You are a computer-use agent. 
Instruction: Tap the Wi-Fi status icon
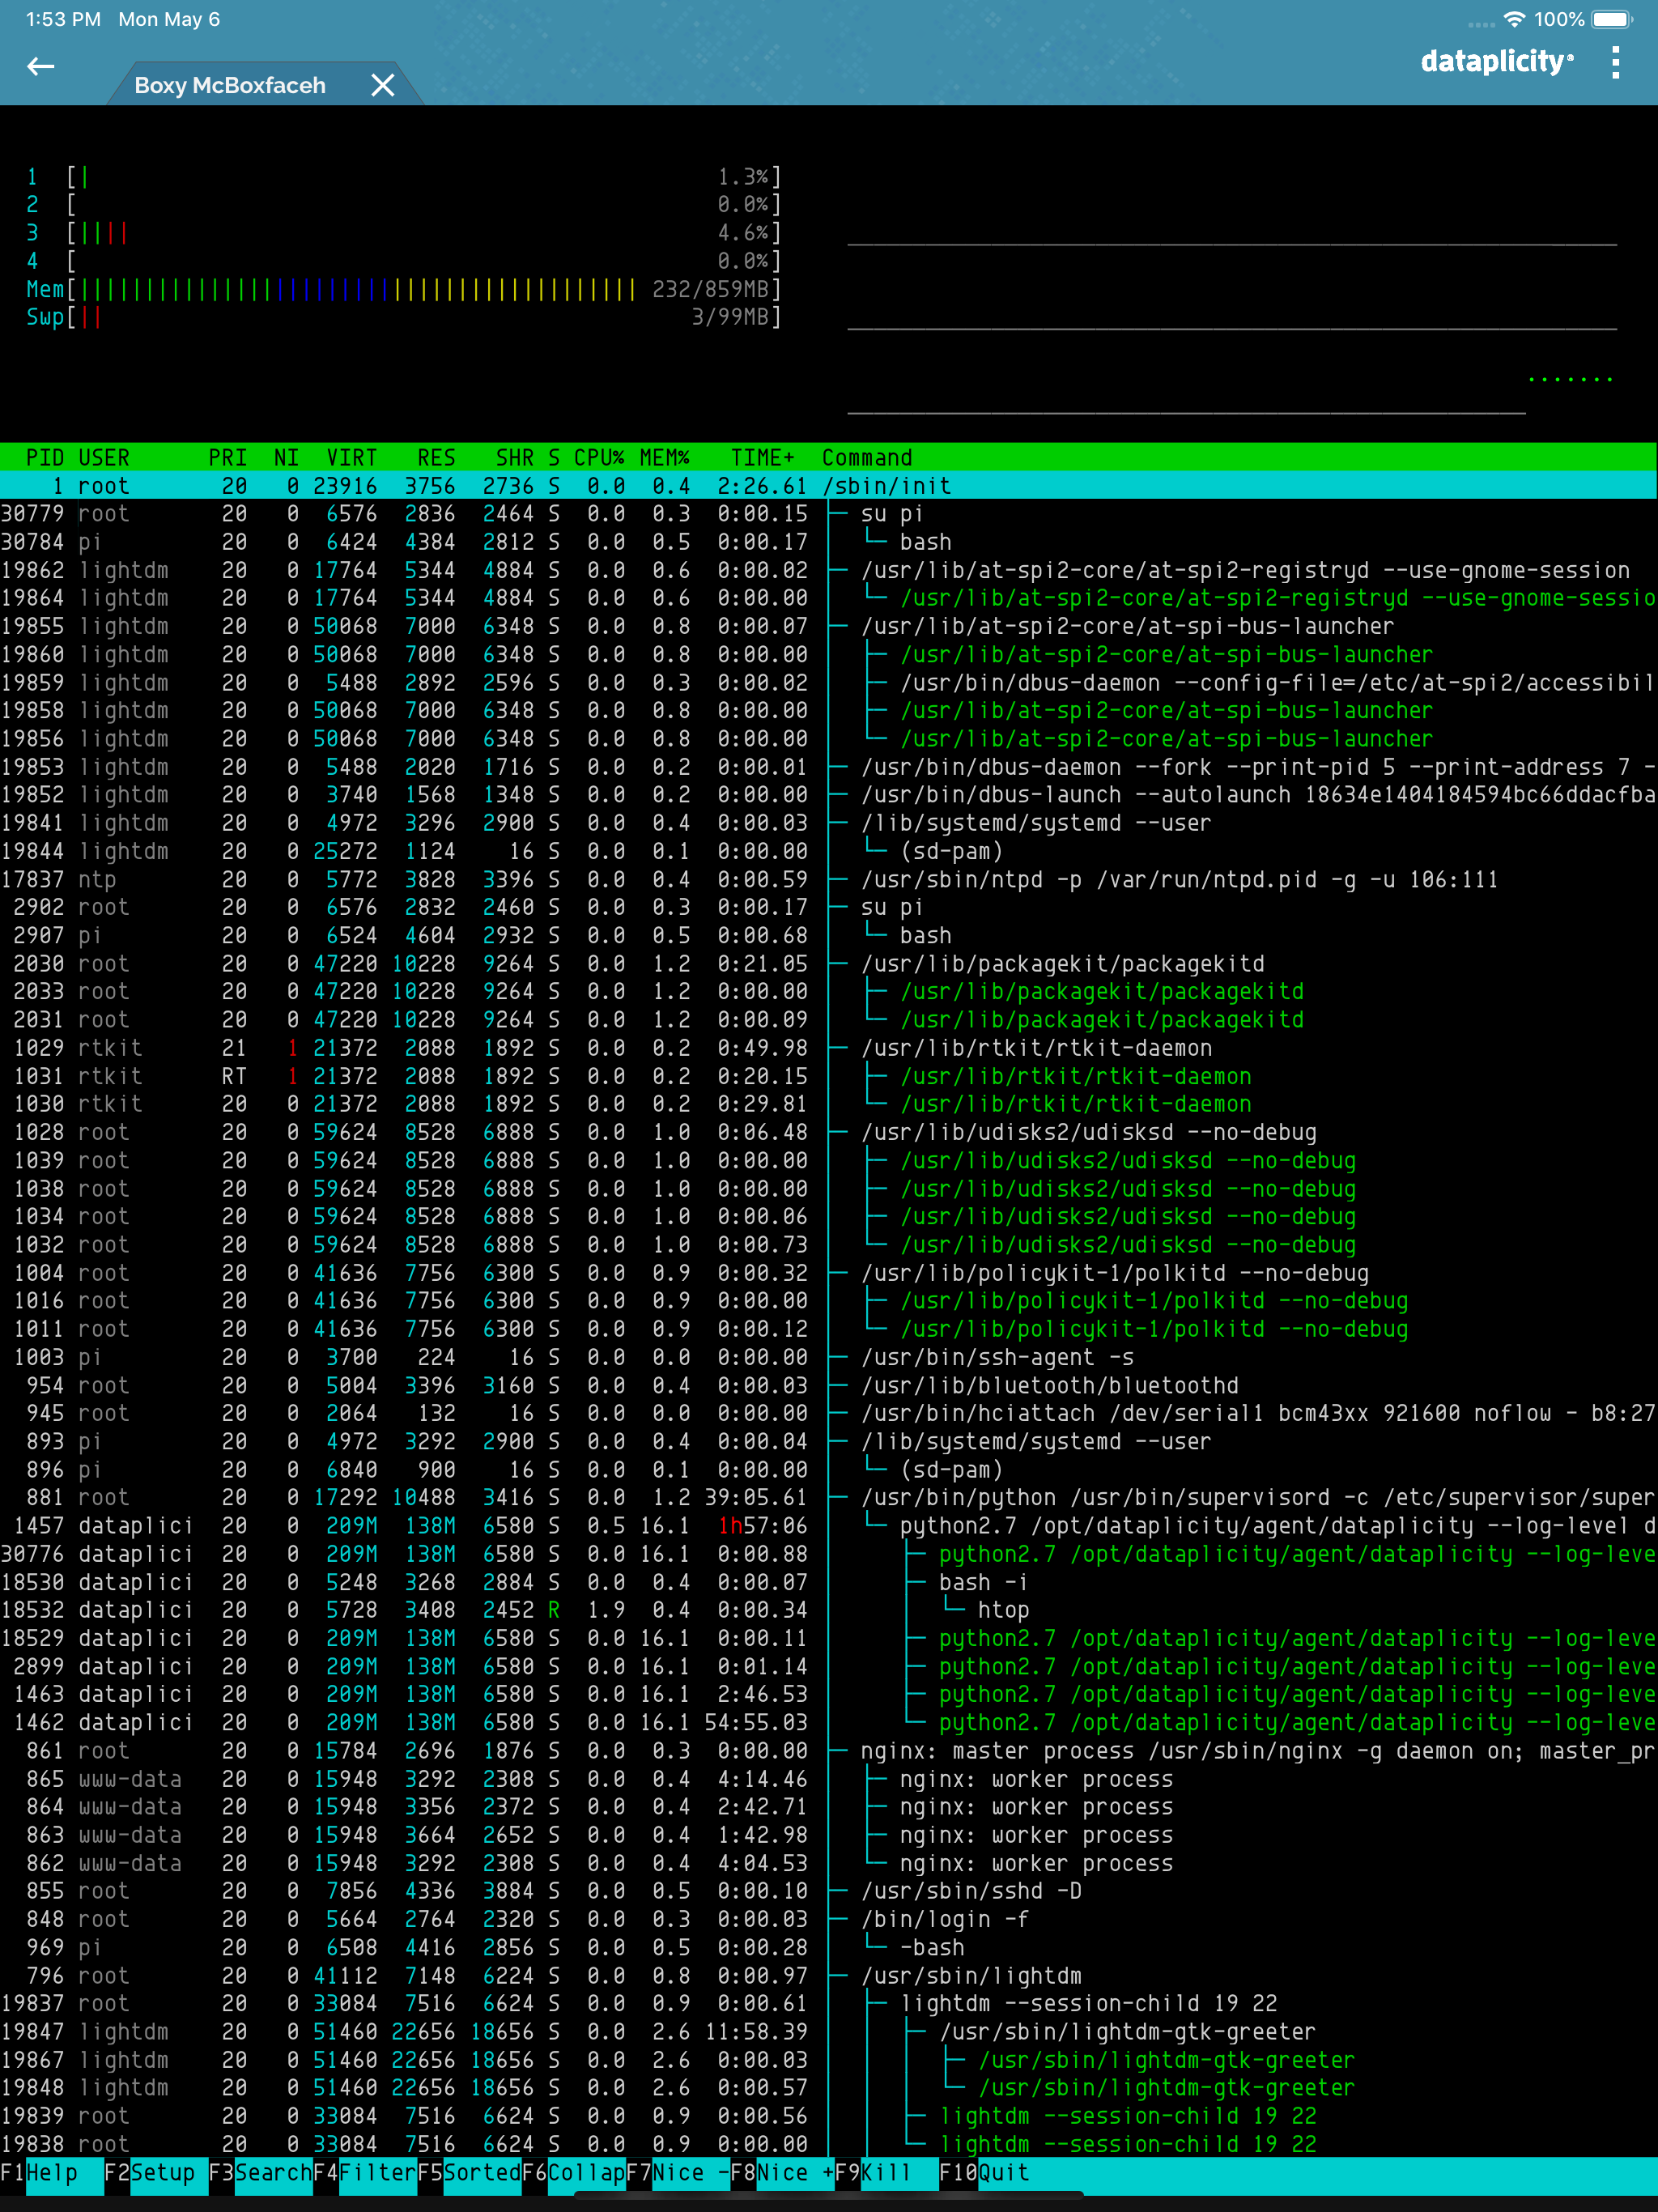click(1513, 19)
